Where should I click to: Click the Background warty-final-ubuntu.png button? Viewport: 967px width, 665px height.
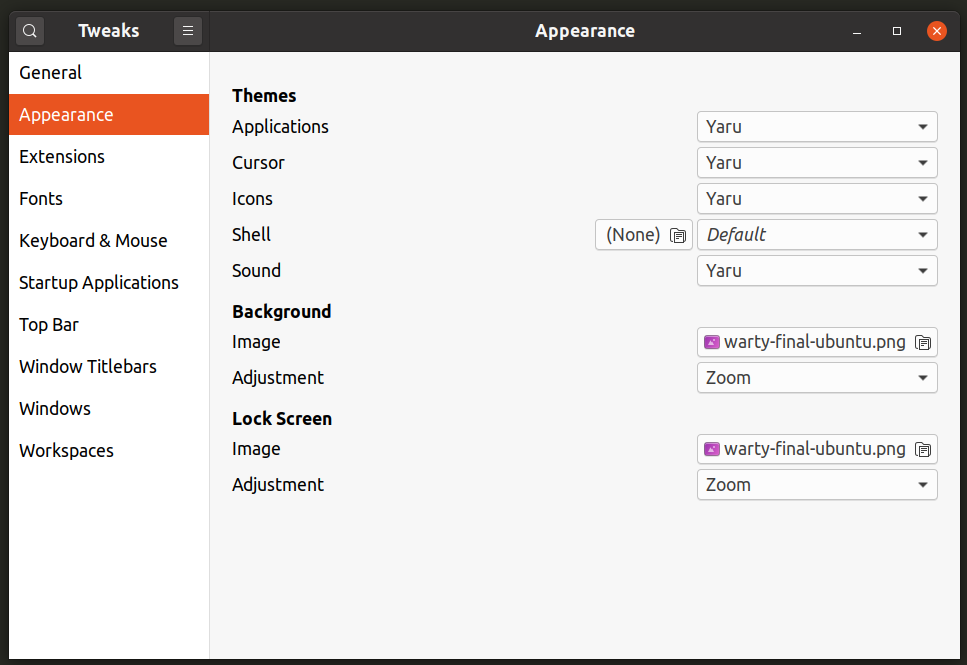(817, 342)
